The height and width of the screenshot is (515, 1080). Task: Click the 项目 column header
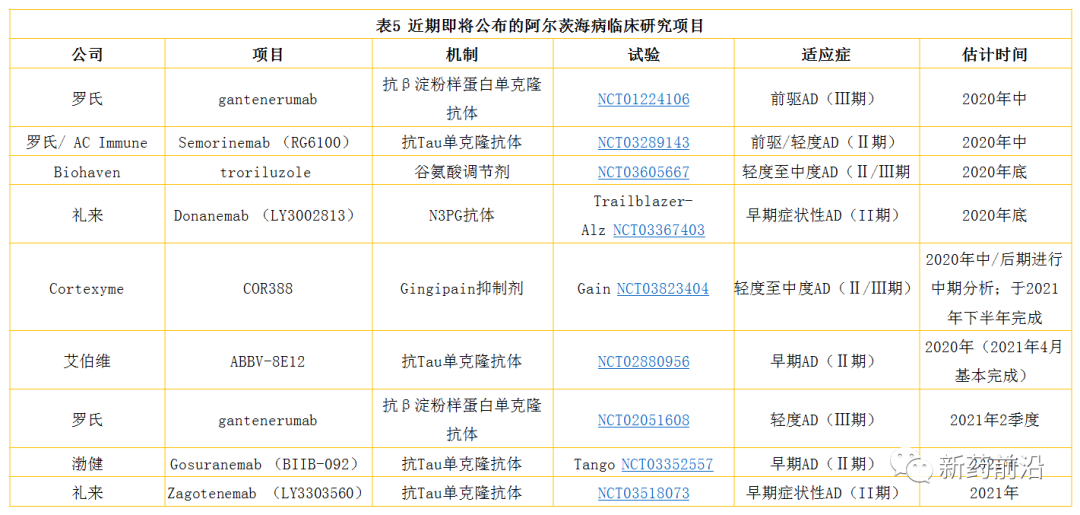pyautogui.click(x=268, y=55)
